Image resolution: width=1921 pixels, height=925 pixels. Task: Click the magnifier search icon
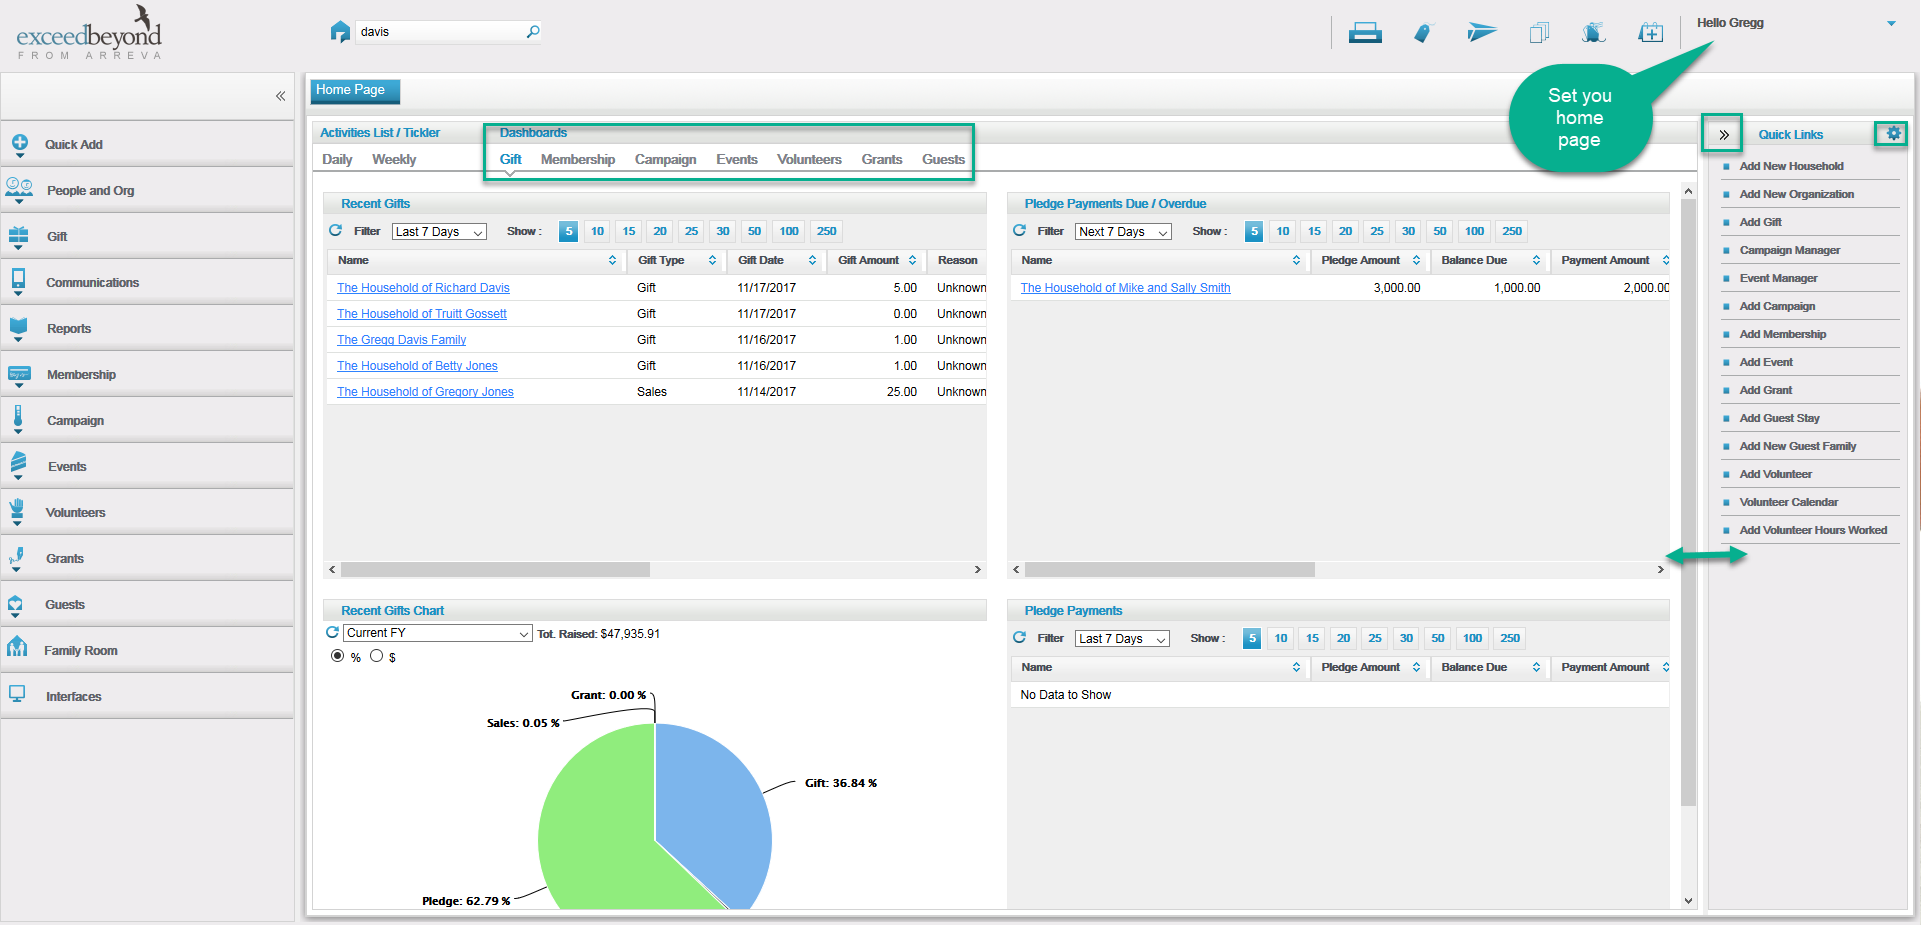533,32
